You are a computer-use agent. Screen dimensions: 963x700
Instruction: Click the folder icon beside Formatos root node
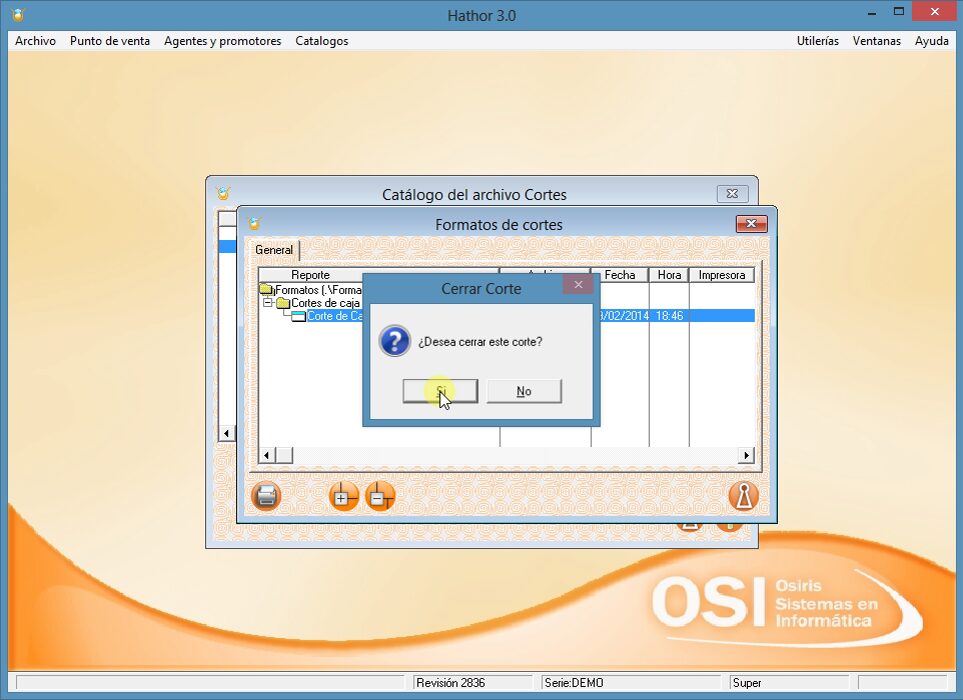267,289
